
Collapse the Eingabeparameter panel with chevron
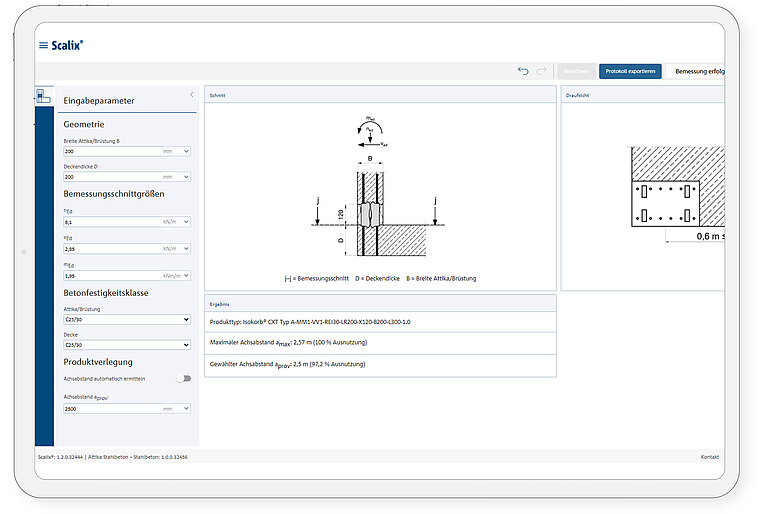[x=191, y=95]
